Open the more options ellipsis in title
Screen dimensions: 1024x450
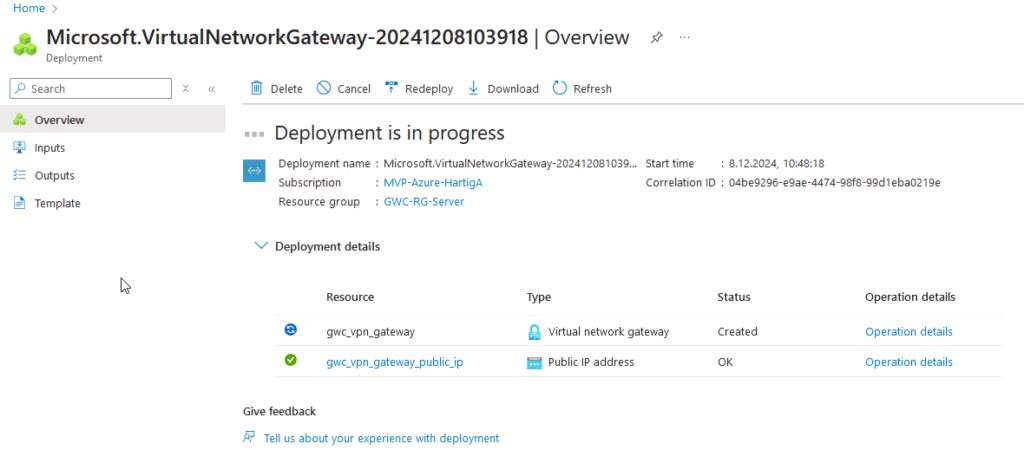684,37
